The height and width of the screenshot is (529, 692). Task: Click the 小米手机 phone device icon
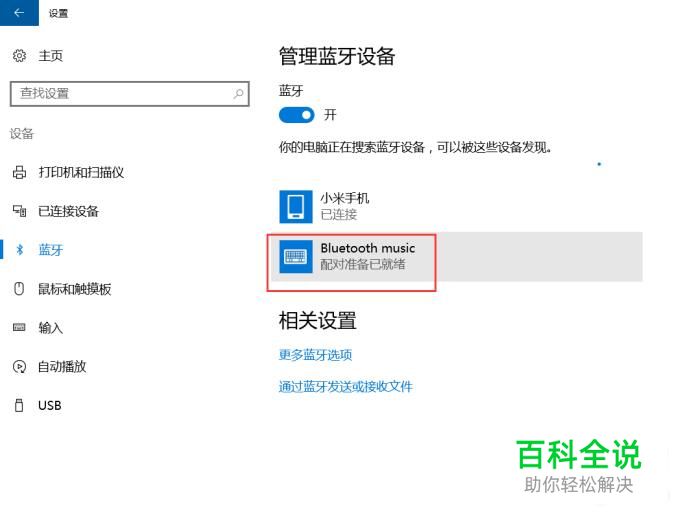click(x=296, y=206)
